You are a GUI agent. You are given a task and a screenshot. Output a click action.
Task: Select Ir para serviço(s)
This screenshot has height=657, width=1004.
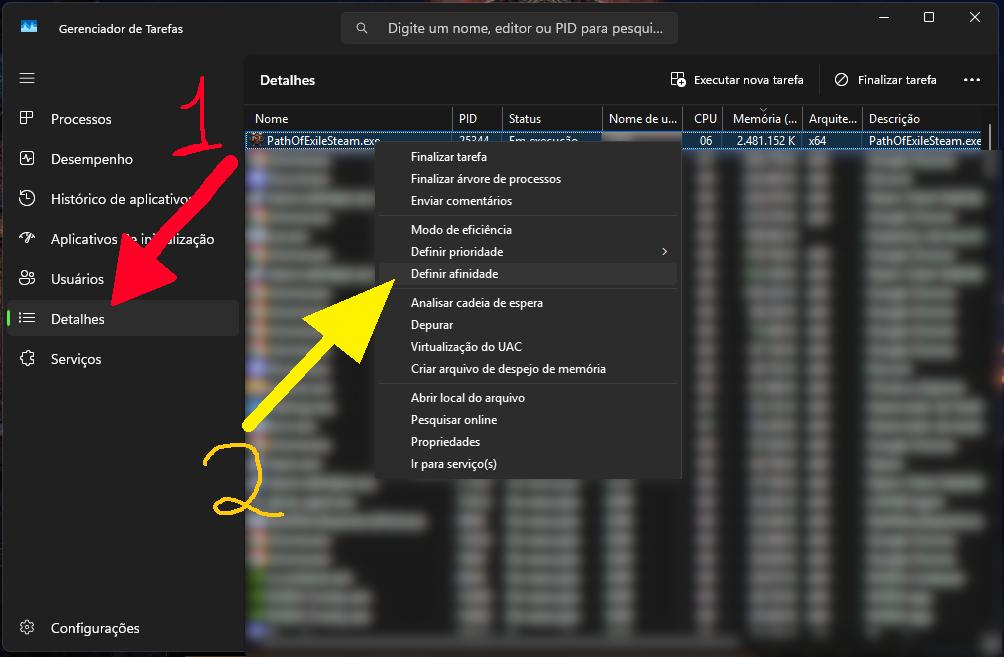click(x=528, y=464)
